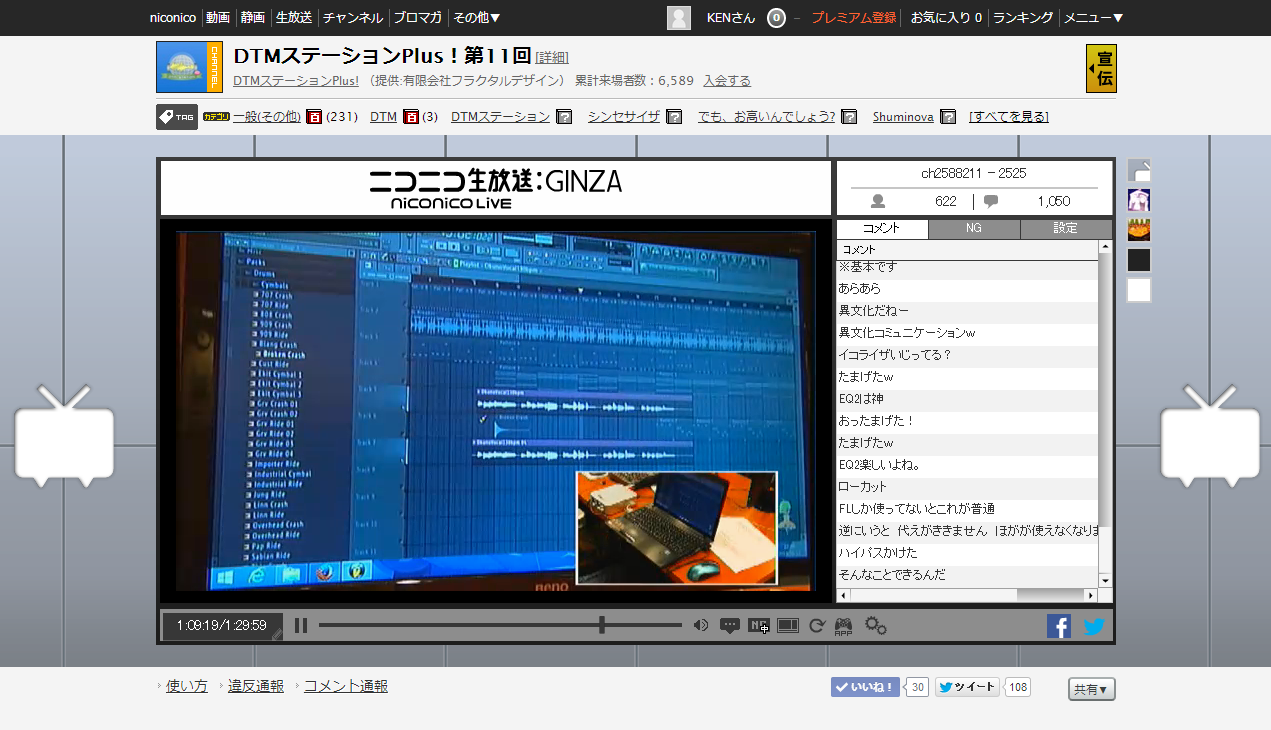Mute the player volume speaker icon

tap(701, 626)
